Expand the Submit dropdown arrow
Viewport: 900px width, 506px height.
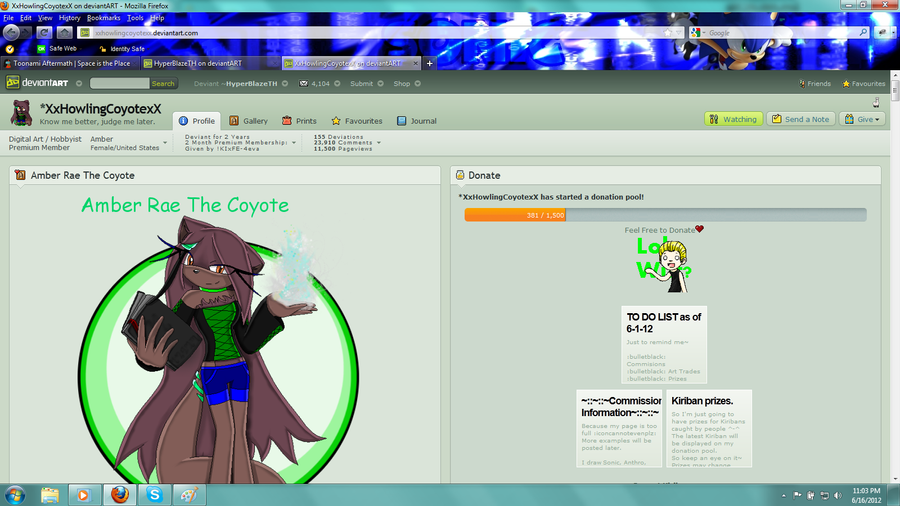coord(380,84)
